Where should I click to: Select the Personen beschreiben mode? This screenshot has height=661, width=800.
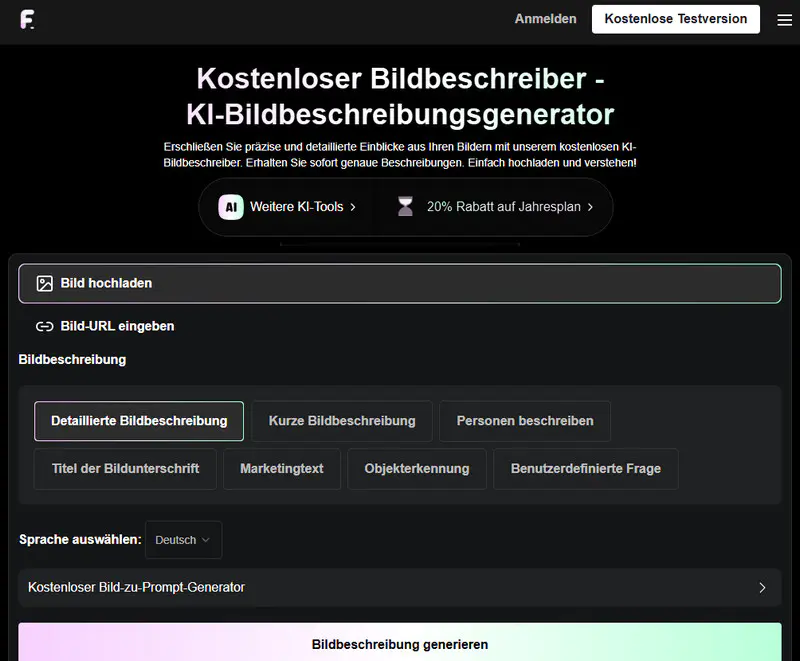pos(524,421)
